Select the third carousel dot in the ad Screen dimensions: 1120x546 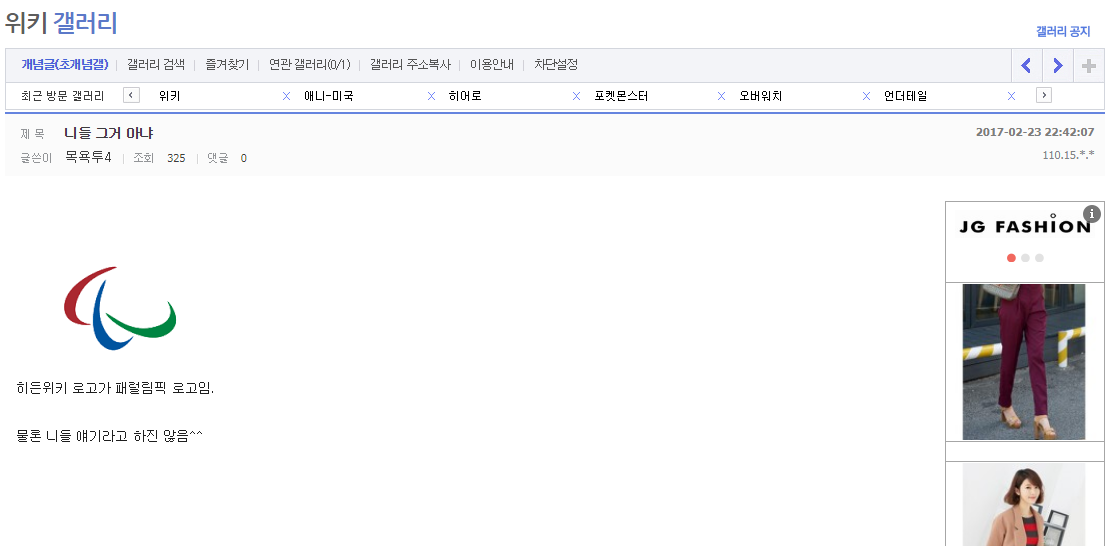click(1039, 258)
